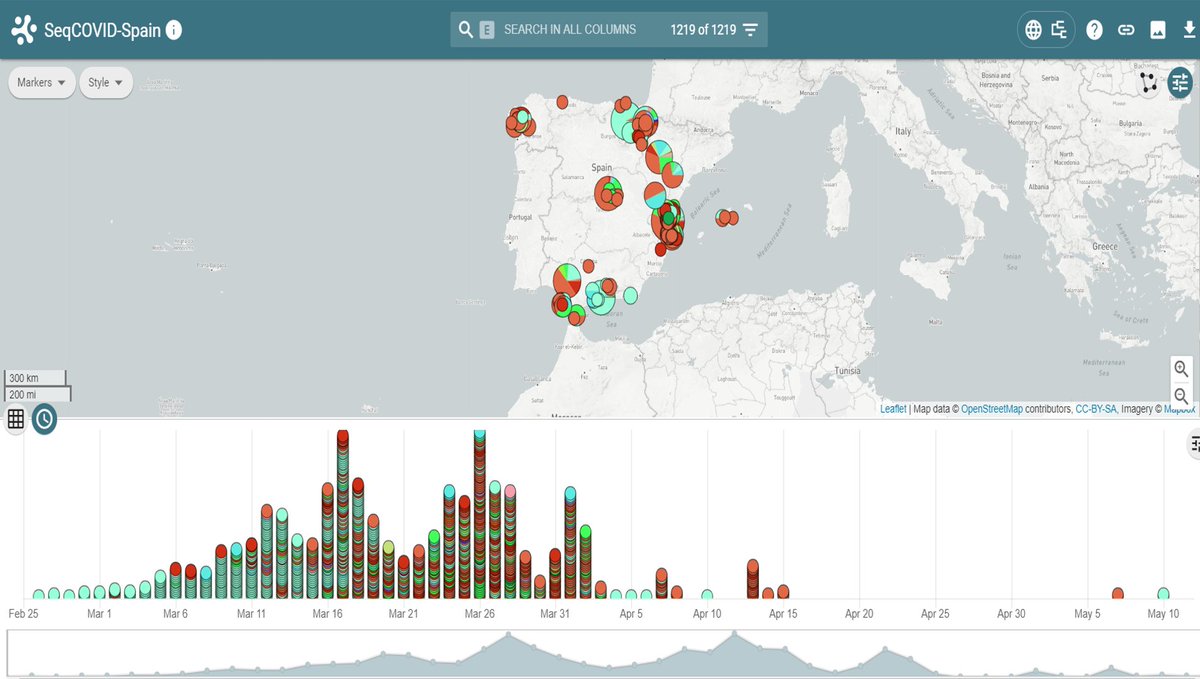Click the tall Mar 26 sample column
This screenshot has width=1200, height=679.
(479, 514)
